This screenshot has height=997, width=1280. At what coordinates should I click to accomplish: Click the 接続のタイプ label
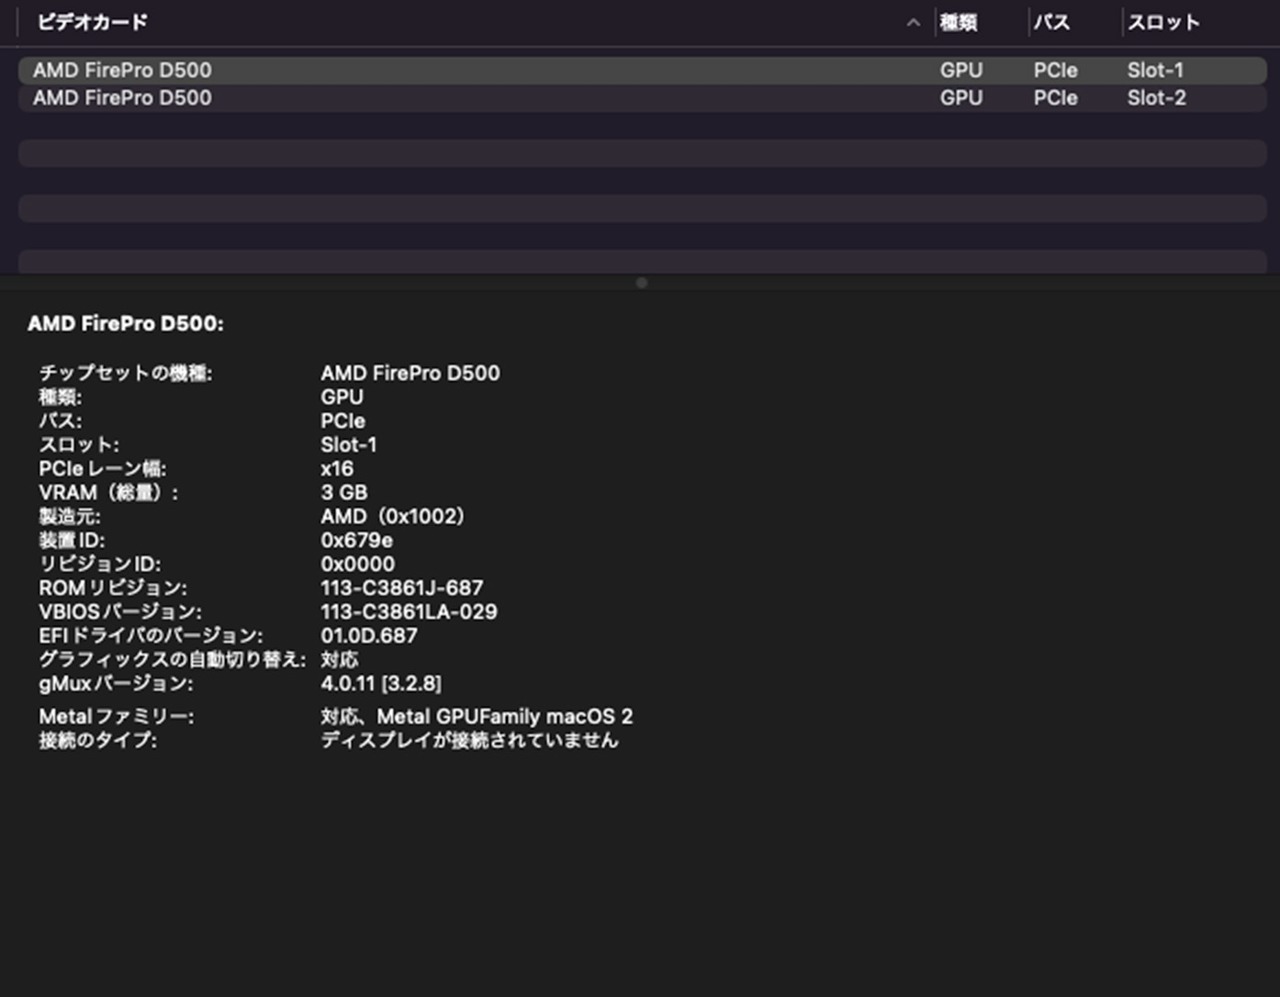(98, 740)
